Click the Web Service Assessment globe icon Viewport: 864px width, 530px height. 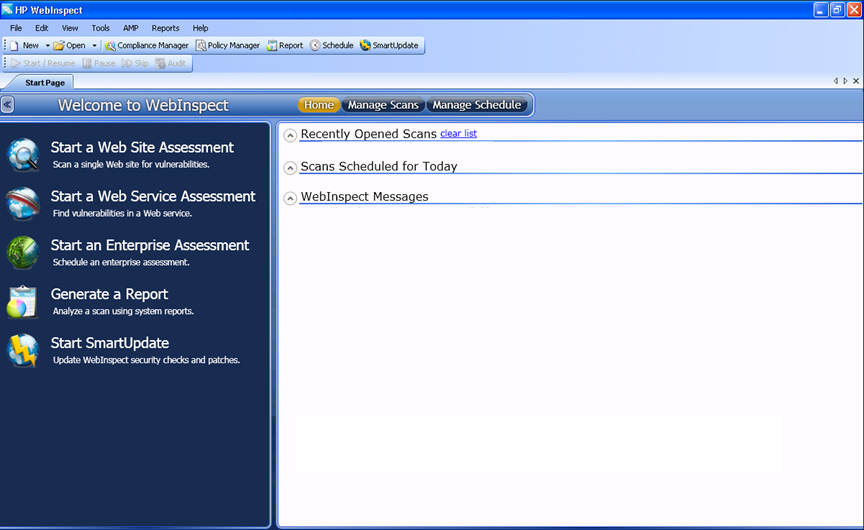pyautogui.click(x=23, y=203)
